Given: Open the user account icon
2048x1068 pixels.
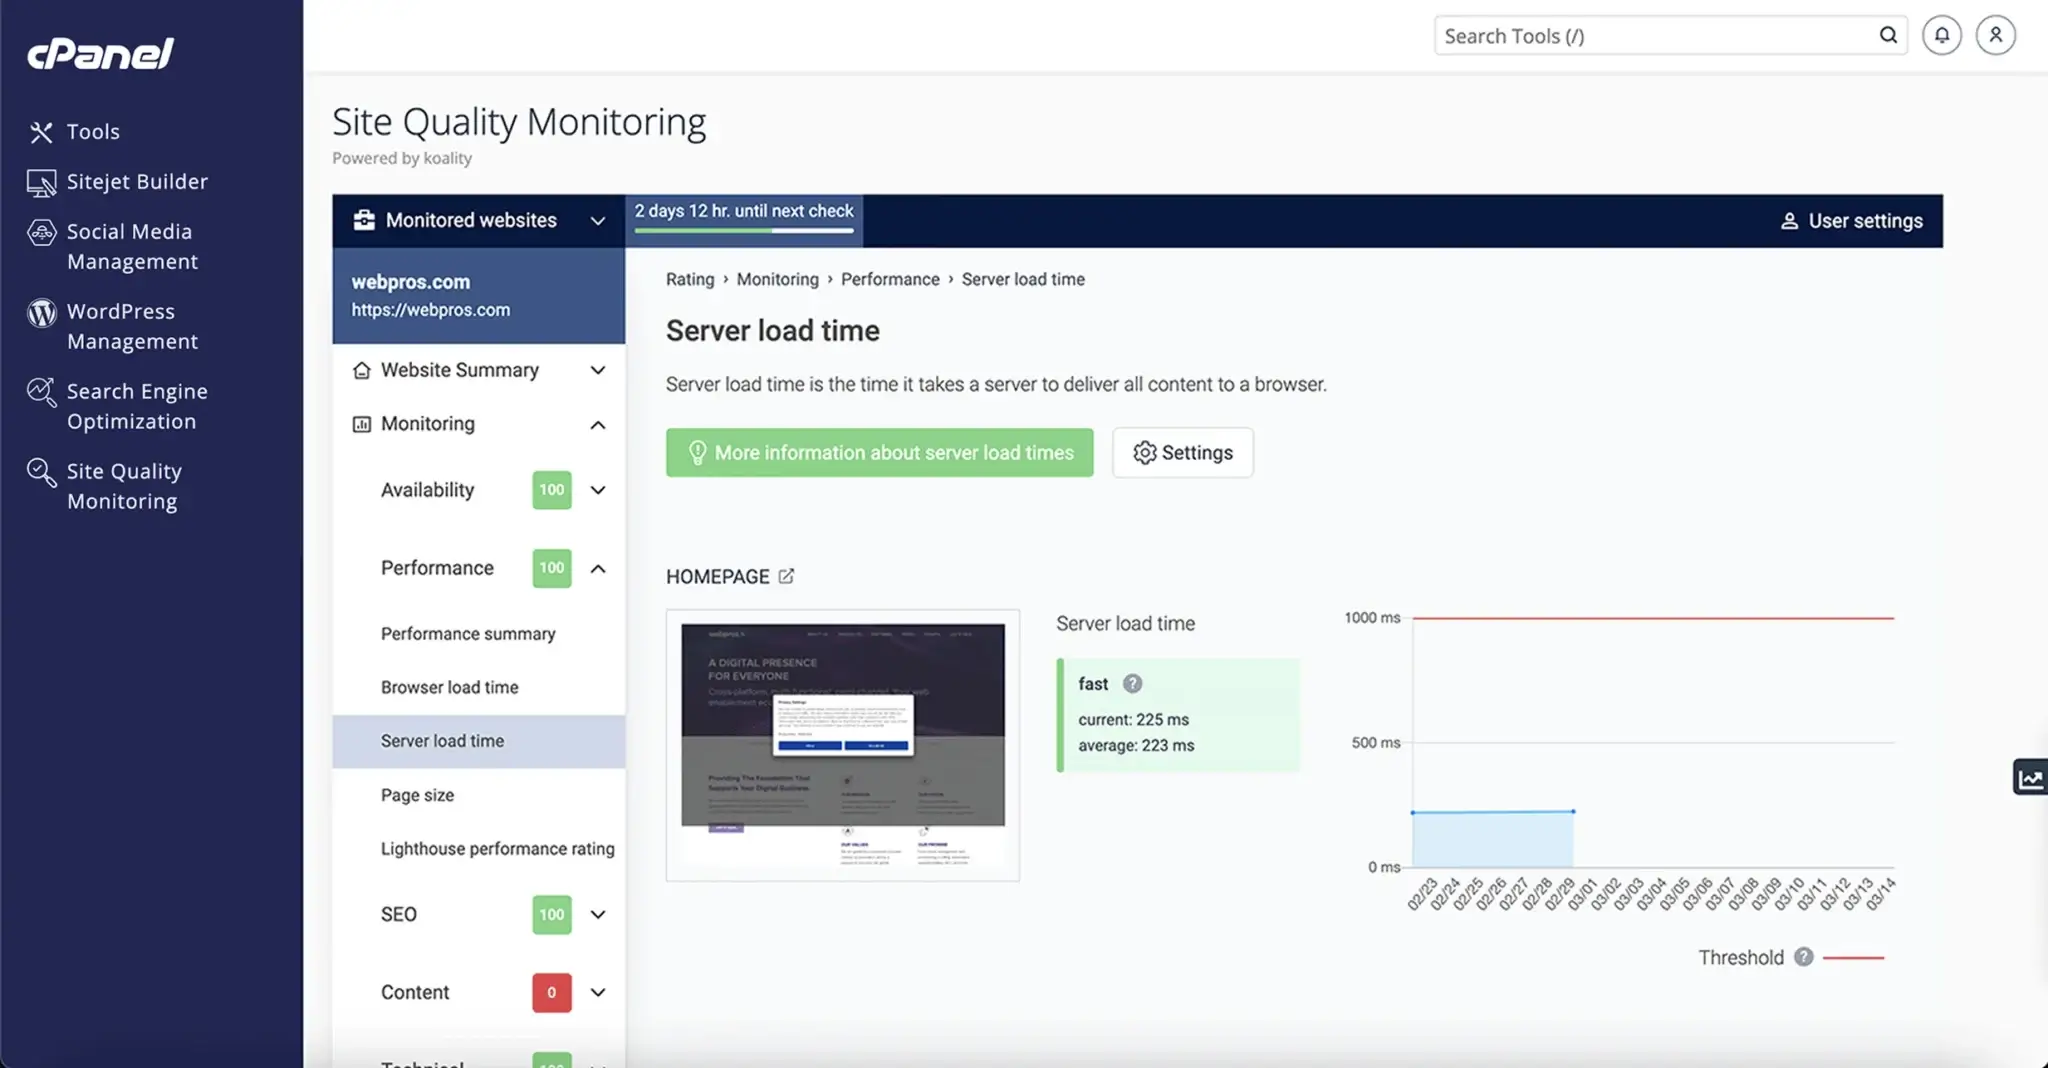Looking at the screenshot, I should point(1995,36).
